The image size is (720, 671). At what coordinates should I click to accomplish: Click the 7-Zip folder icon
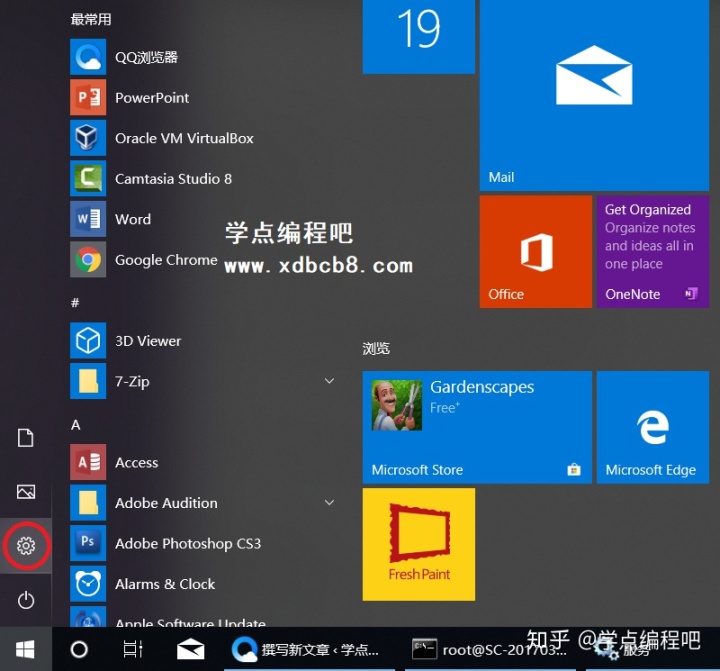click(88, 381)
